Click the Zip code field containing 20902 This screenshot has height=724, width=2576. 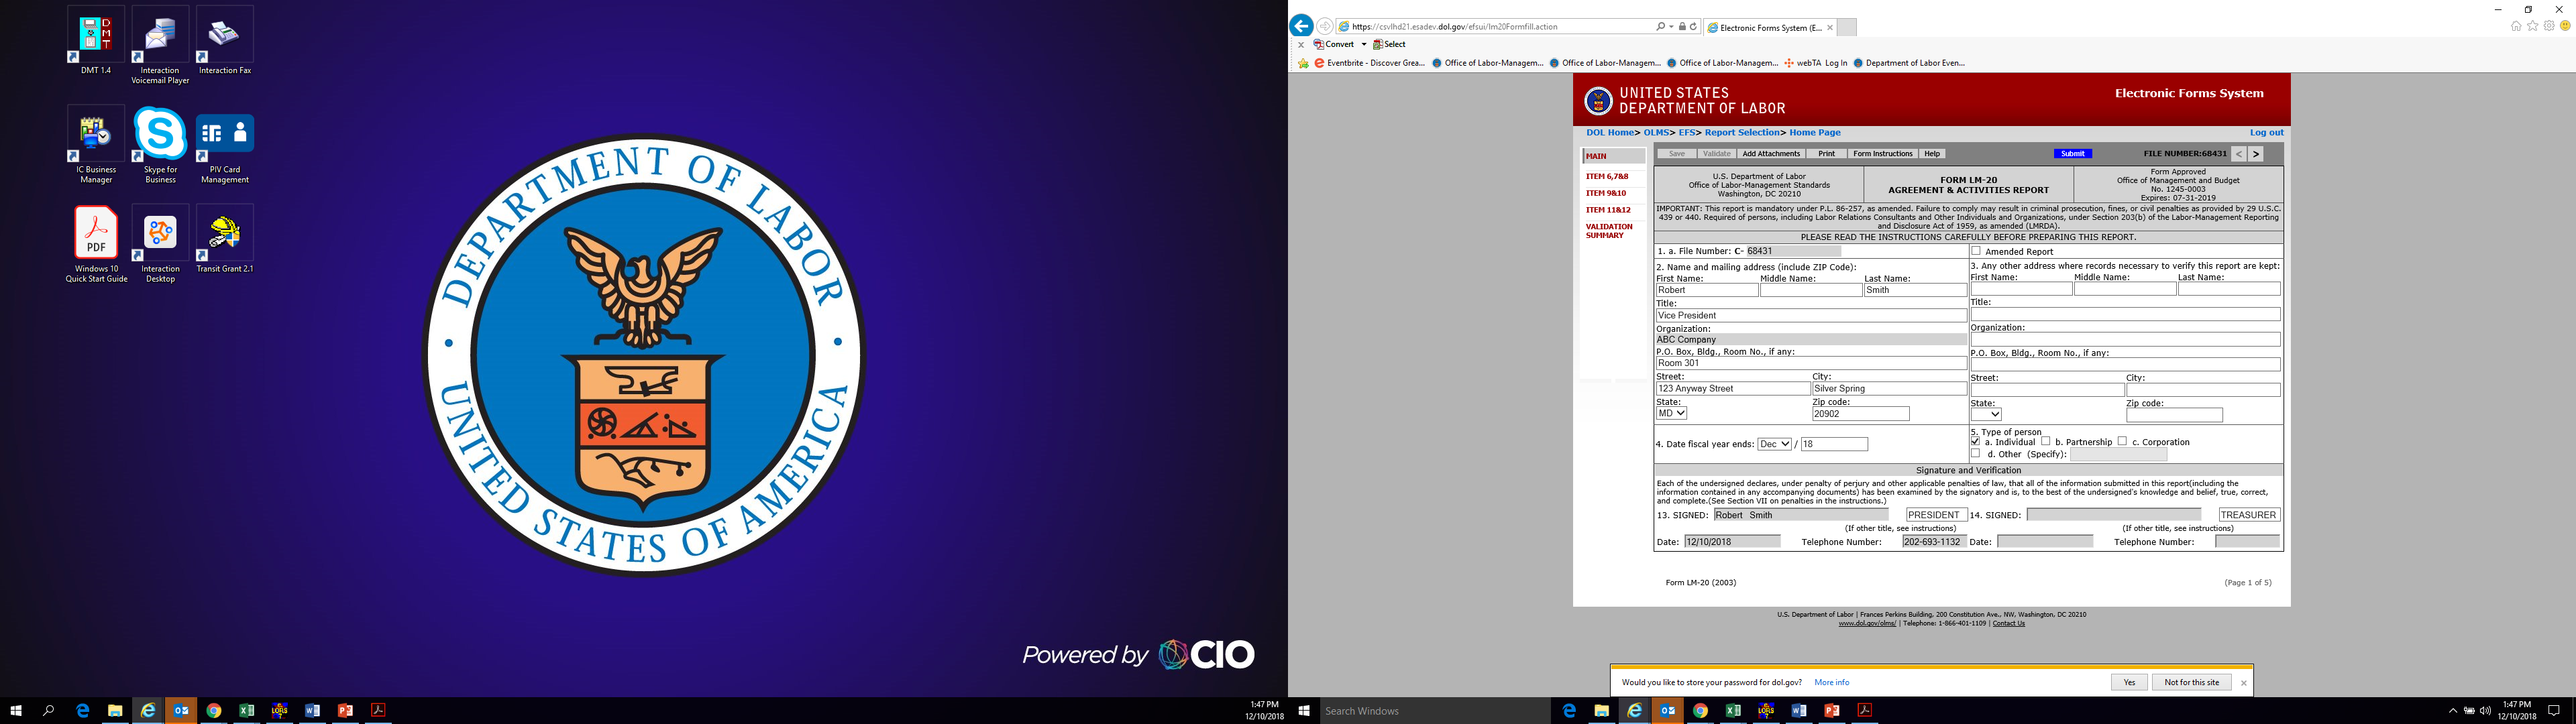[1860, 413]
